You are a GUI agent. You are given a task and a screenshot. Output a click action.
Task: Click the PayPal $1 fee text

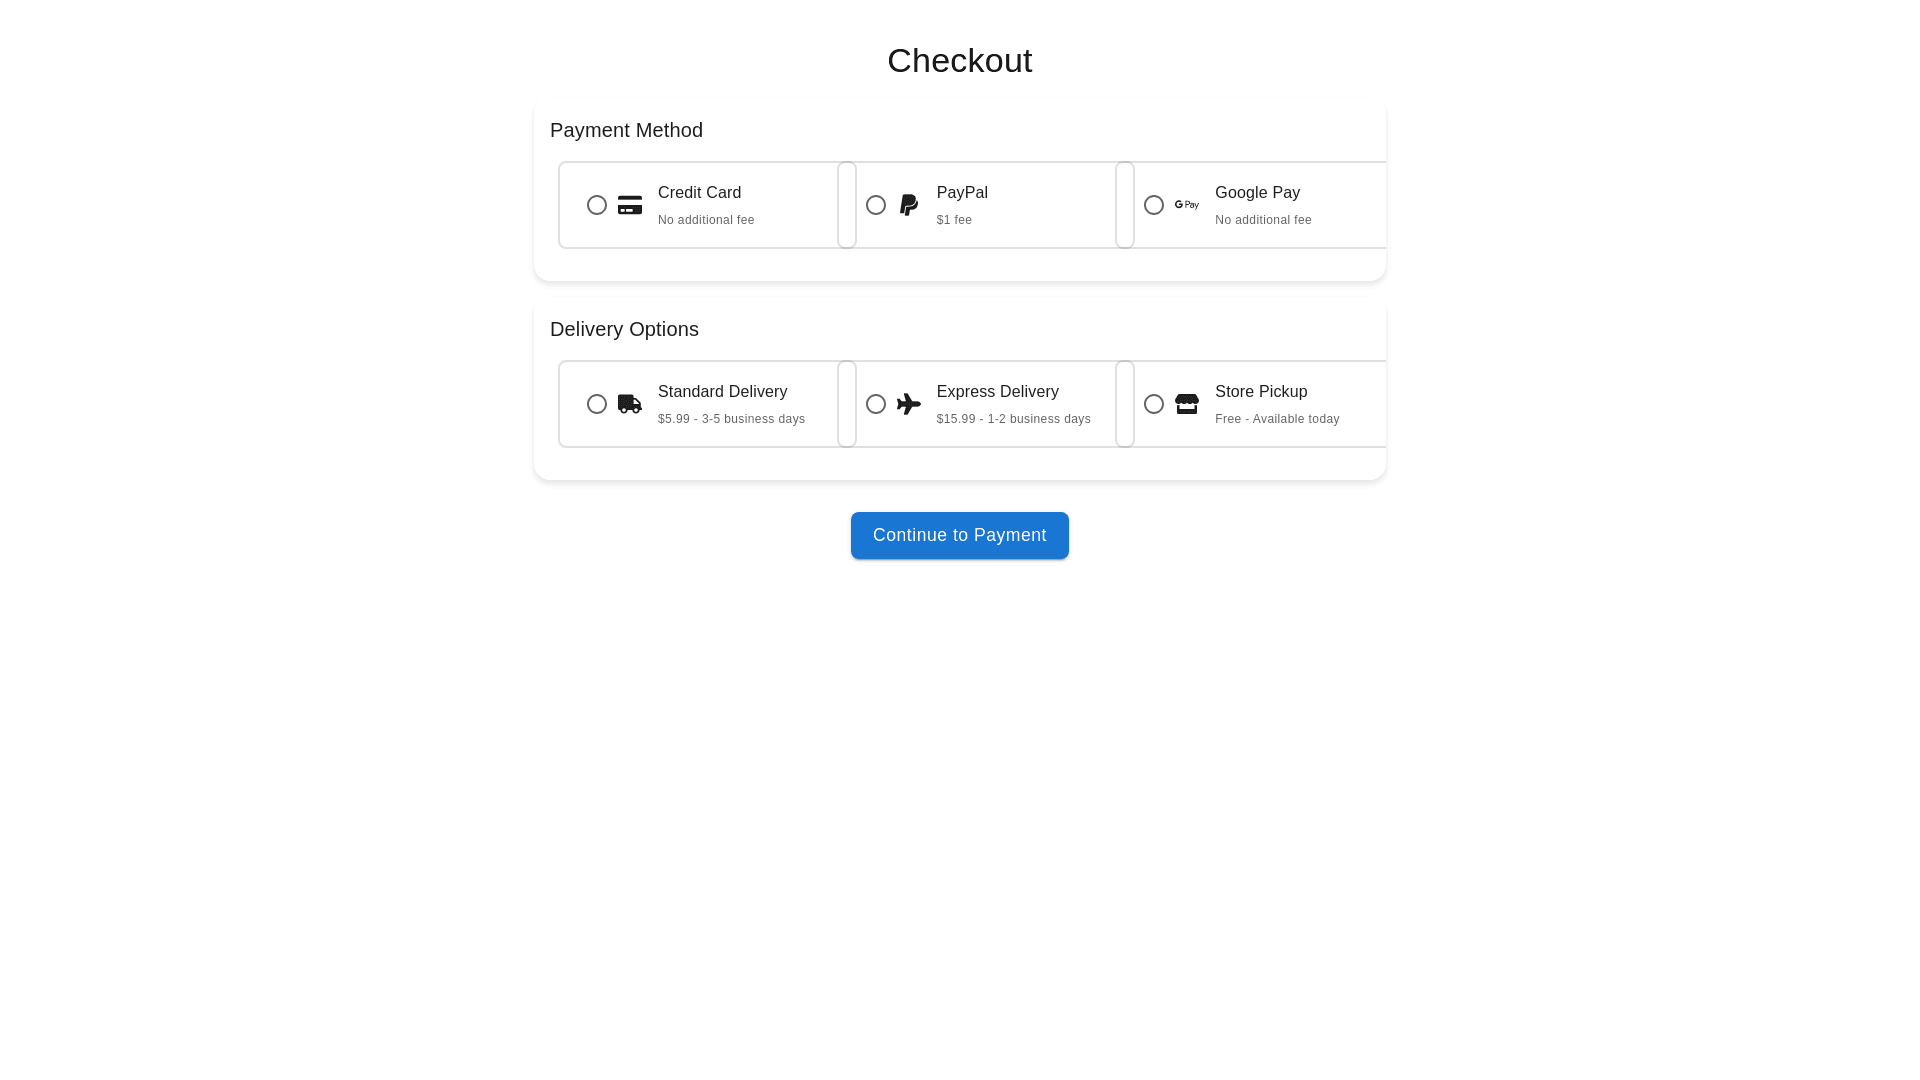pyautogui.click(x=954, y=220)
